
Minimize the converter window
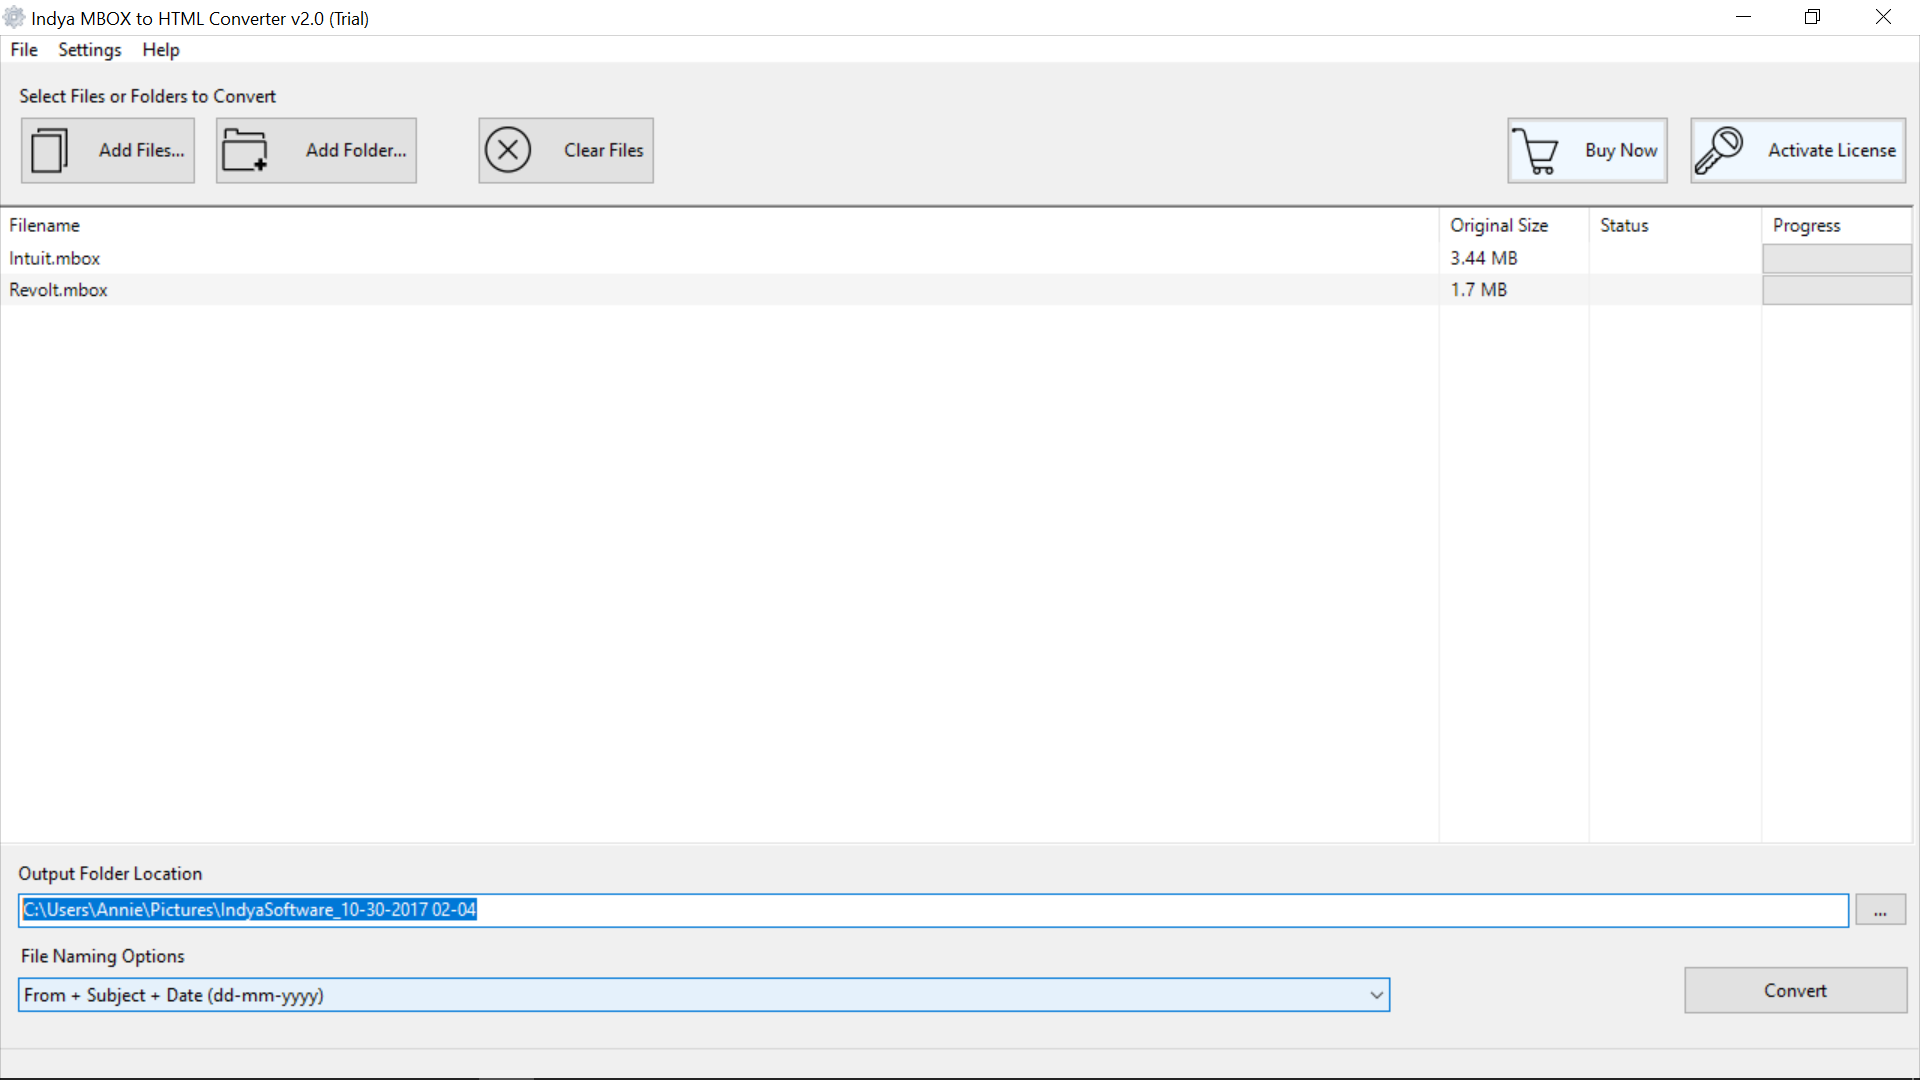1744,17
